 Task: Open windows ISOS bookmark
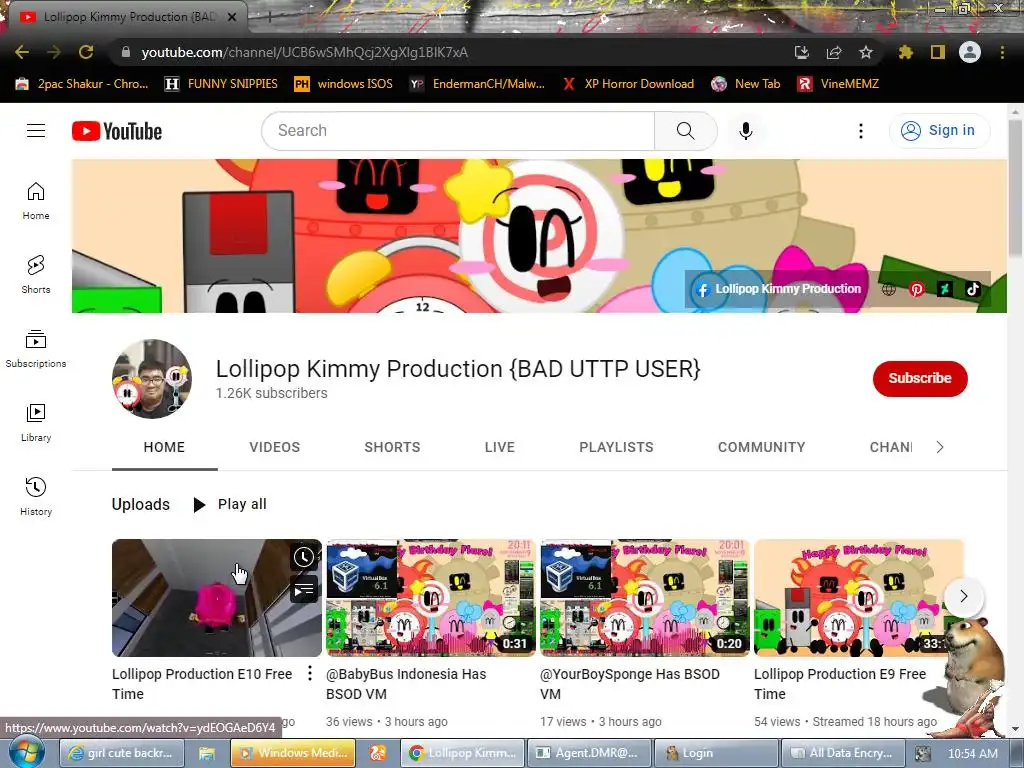pos(344,84)
